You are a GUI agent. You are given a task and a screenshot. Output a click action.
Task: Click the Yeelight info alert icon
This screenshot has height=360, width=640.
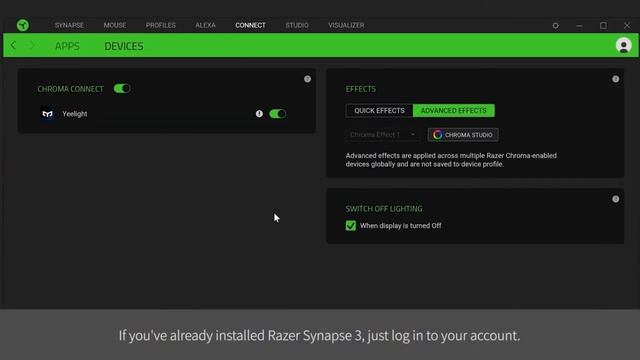click(259, 114)
